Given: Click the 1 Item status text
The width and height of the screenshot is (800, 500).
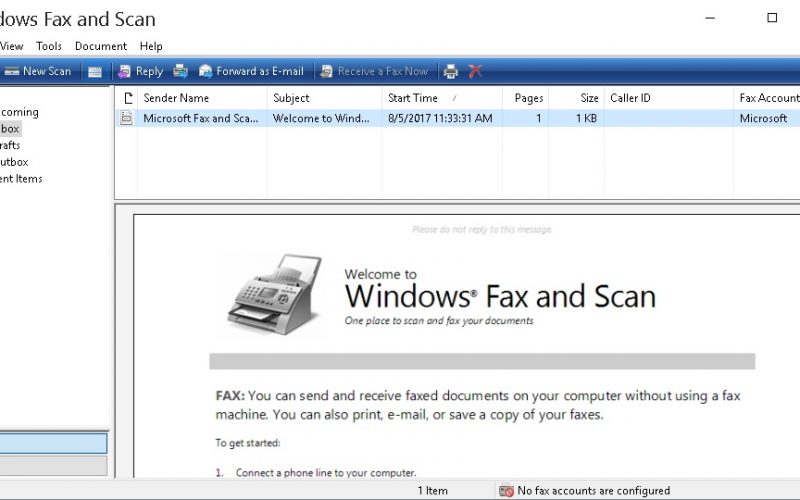Looking at the screenshot, I should (433, 491).
